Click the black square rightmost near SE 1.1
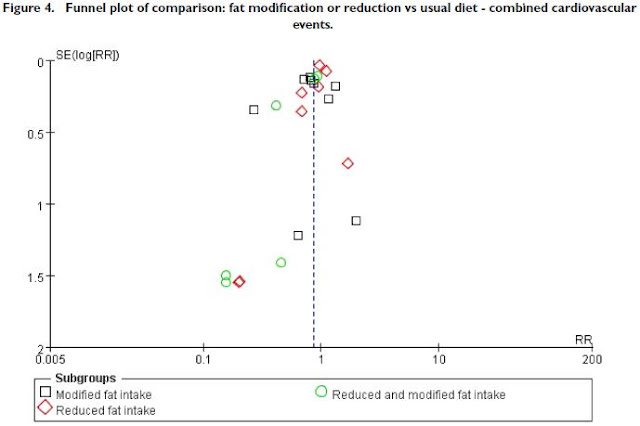 pos(356,221)
